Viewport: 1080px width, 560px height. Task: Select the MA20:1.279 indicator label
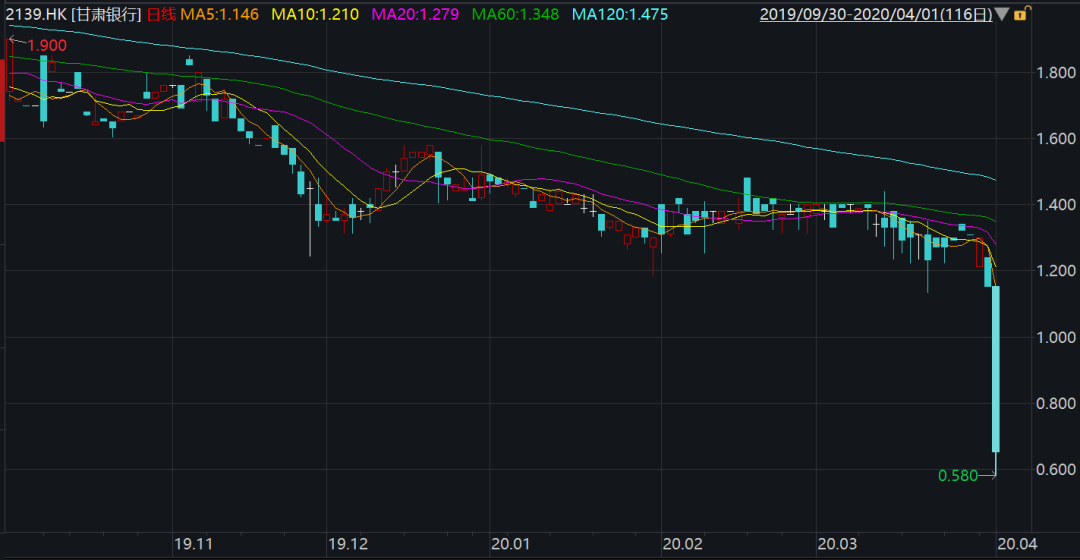tap(415, 14)
